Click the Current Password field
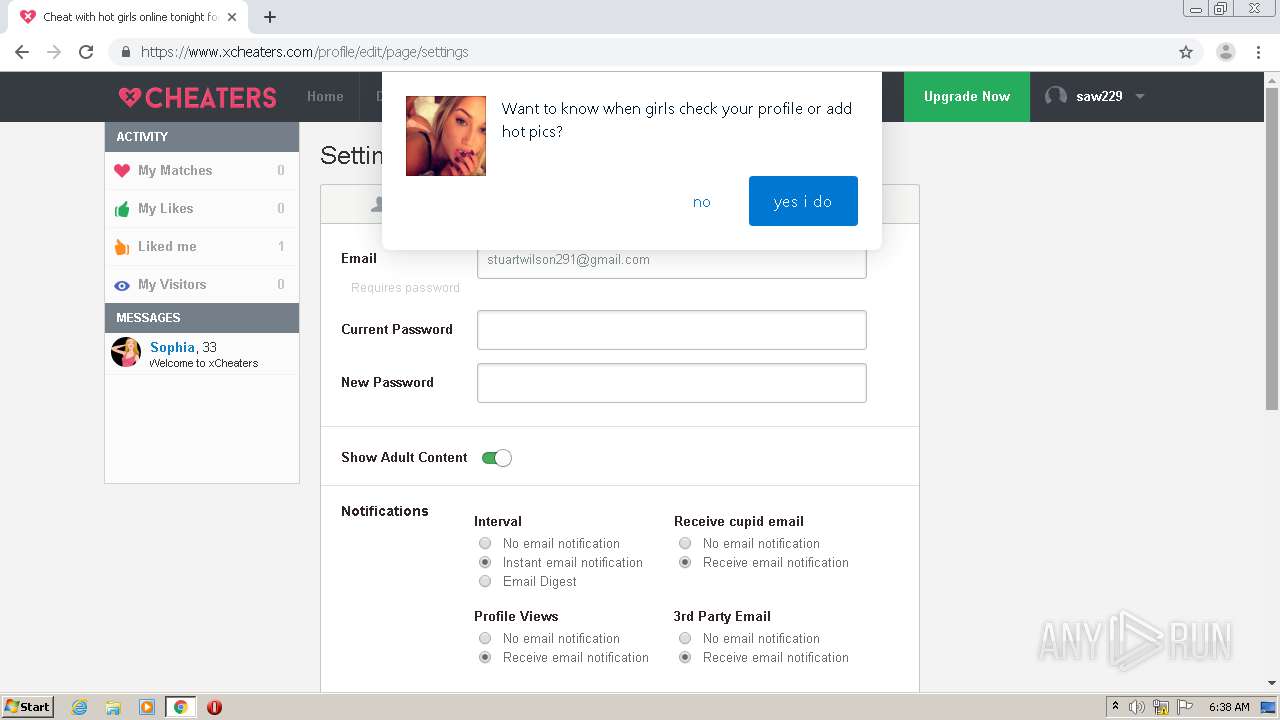The width and height of the screenshot is (1280, 720). click(672, 330)
